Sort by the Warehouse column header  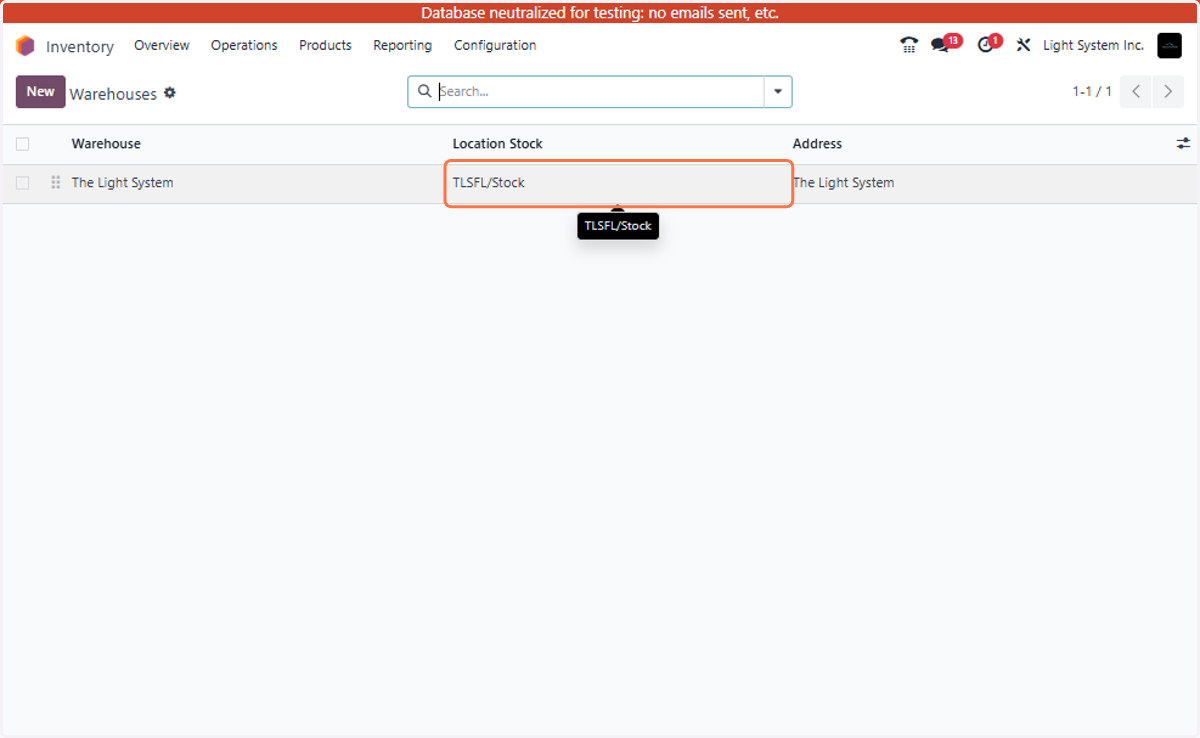pyautogui.click(x=106, y=144)
